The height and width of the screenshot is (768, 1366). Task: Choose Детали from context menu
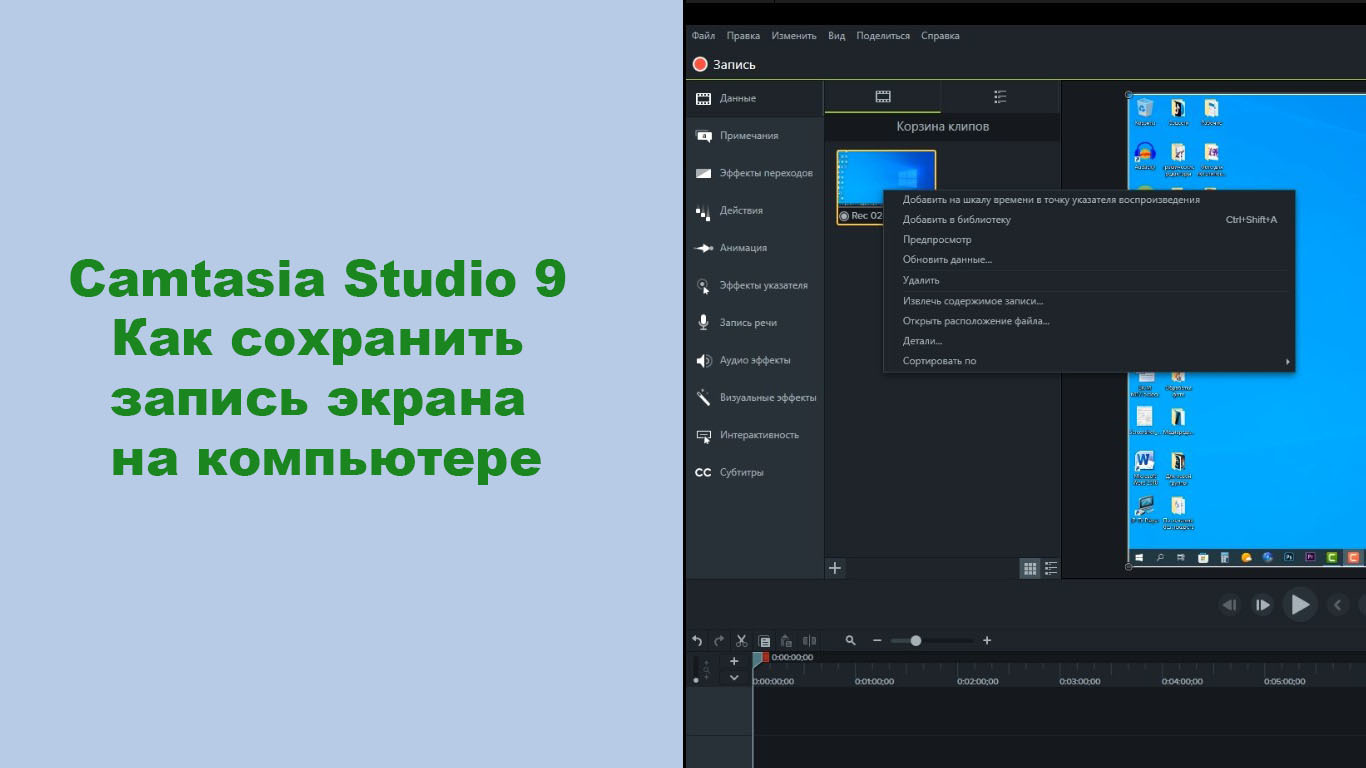[1089, 341]
